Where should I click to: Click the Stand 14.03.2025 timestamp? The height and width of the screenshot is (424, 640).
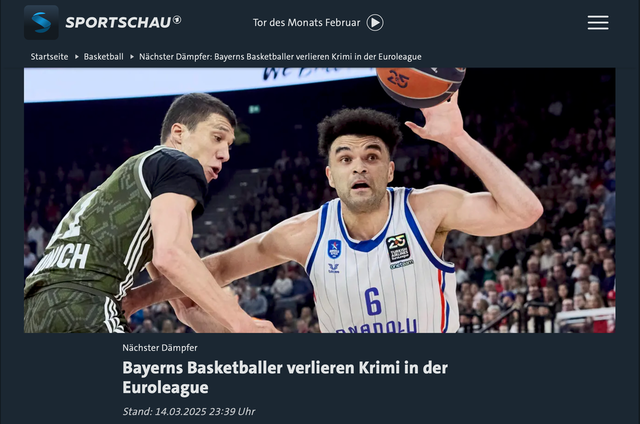coord(189,411)
